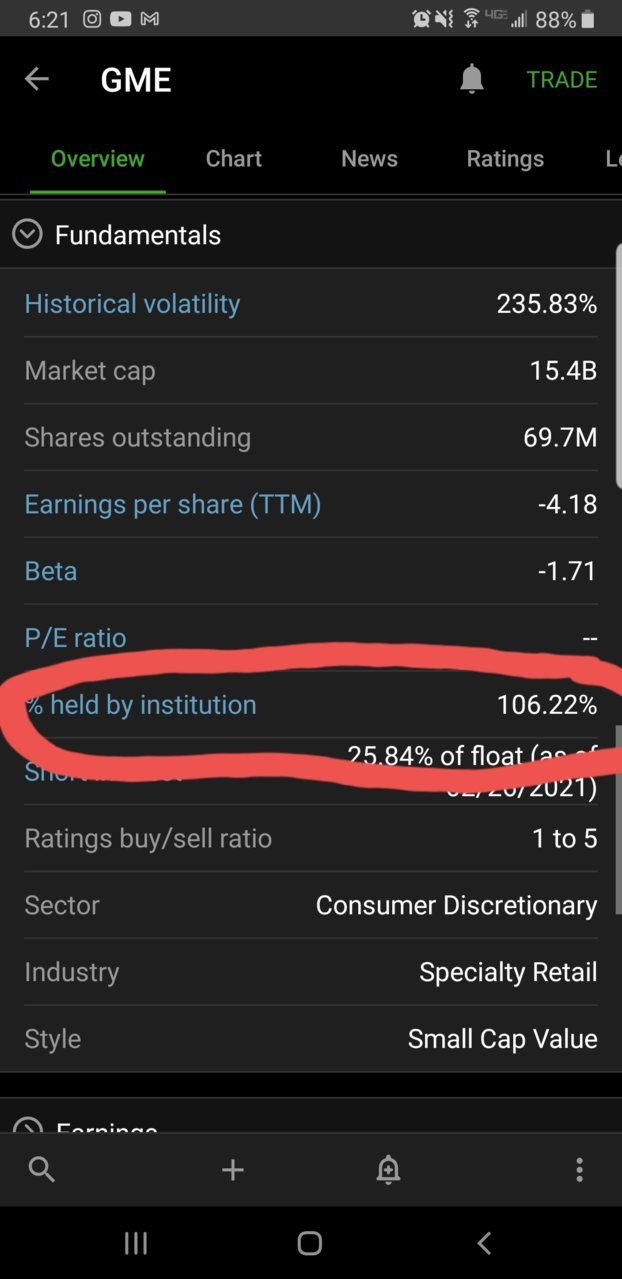This screenshot has height=1279, width=622.
Task: Open the Earnings per share (TTM) link
Action: click(x=173, y=504)
